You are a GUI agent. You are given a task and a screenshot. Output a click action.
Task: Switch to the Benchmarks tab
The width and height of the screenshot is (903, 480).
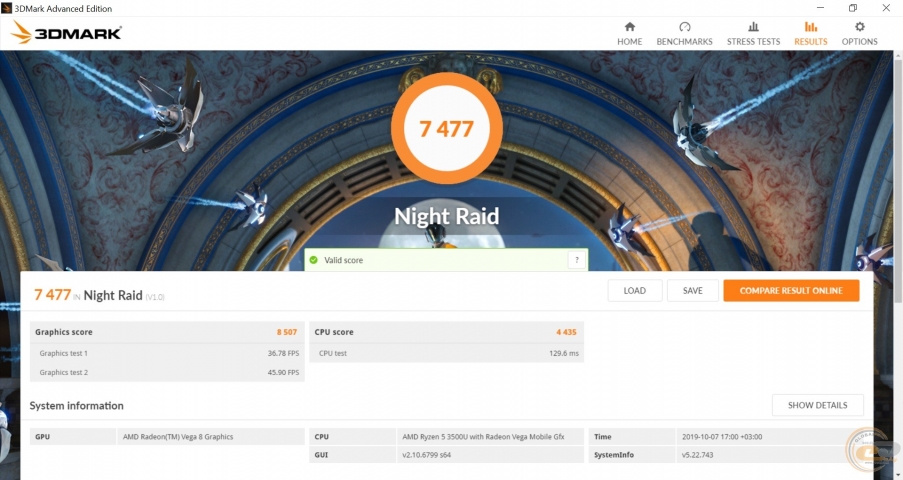point(684,33)
